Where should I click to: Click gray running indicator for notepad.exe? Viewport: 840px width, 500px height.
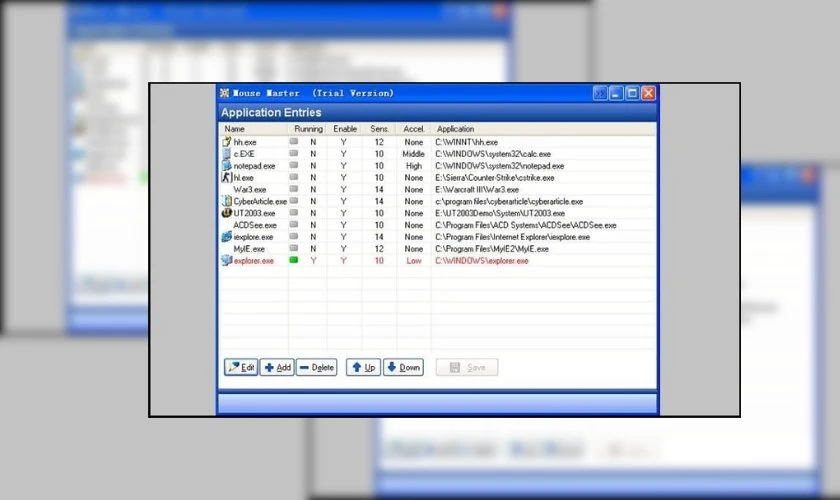pyautogui.click(x=294, y=165)
